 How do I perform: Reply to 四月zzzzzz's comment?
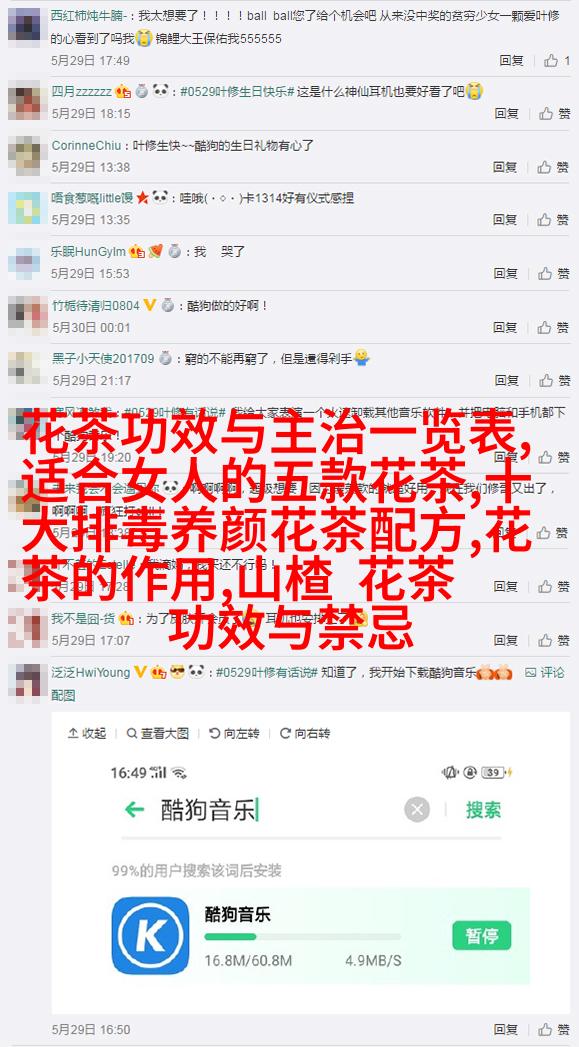click(507, 114)
